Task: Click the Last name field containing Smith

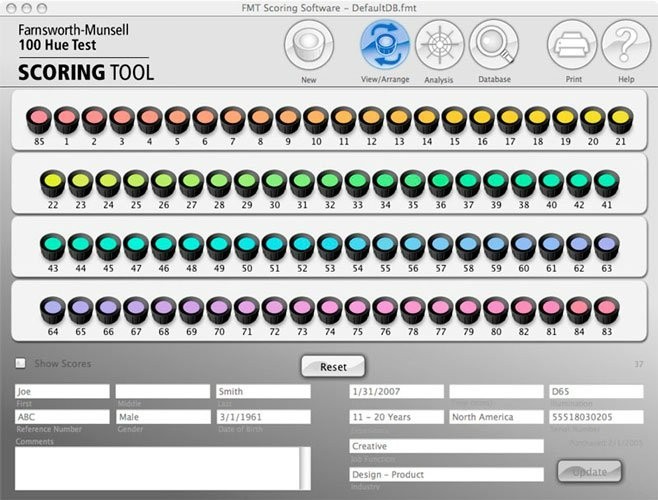Action: (264, 391)
